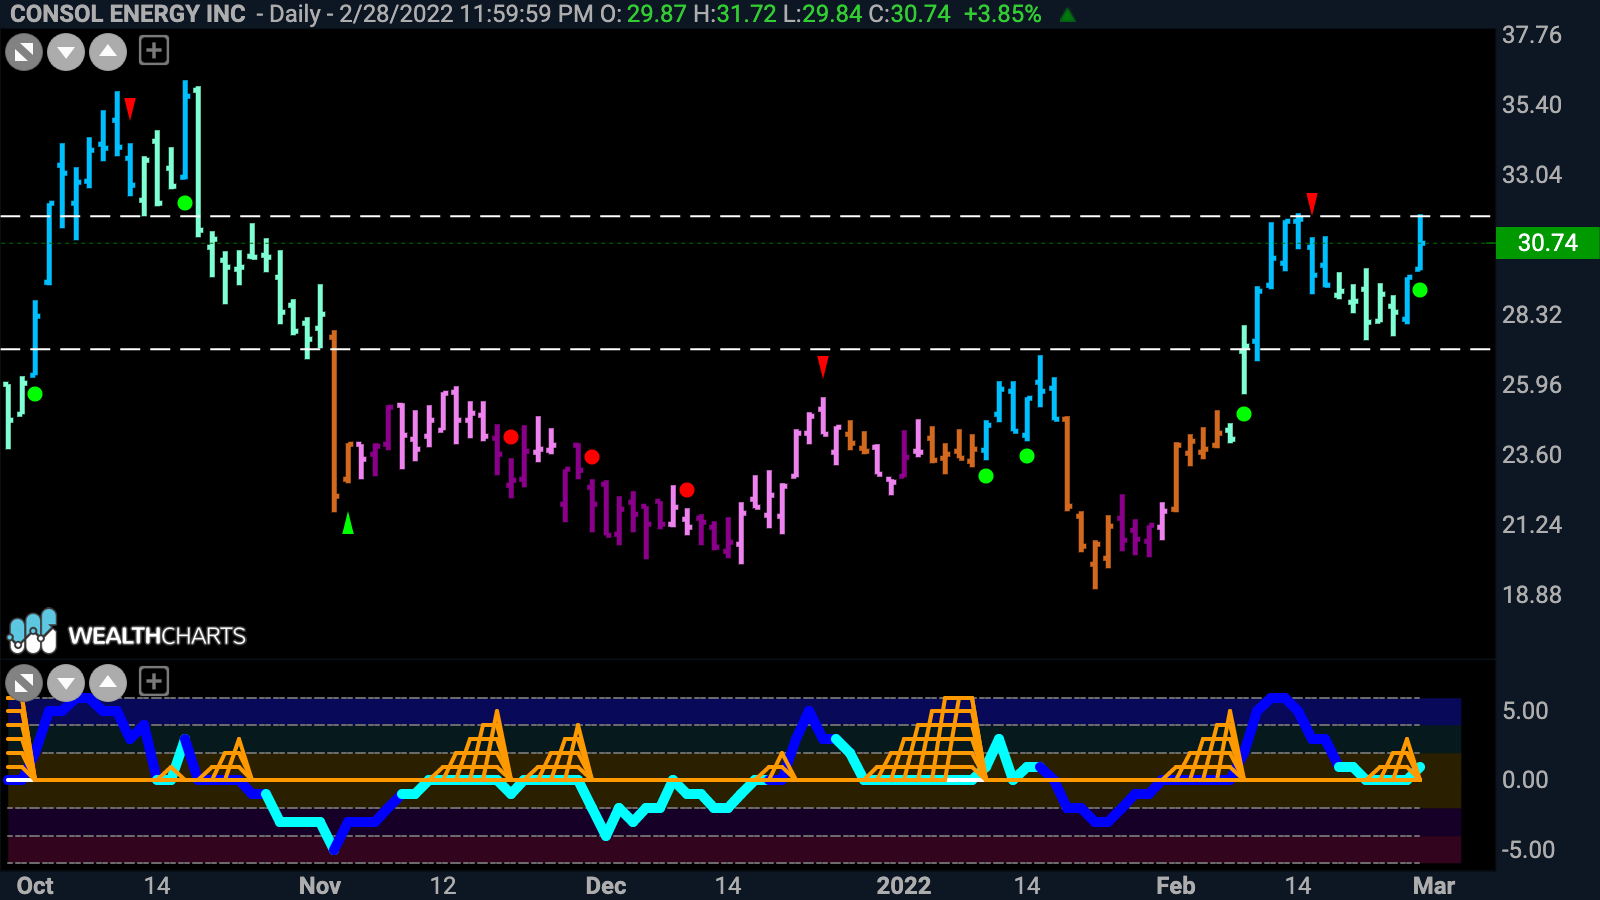This screenshot has height=900, width=1600.
Task: Click the down-triangle icon of the oscillator panel
Action: pos(66,683)
